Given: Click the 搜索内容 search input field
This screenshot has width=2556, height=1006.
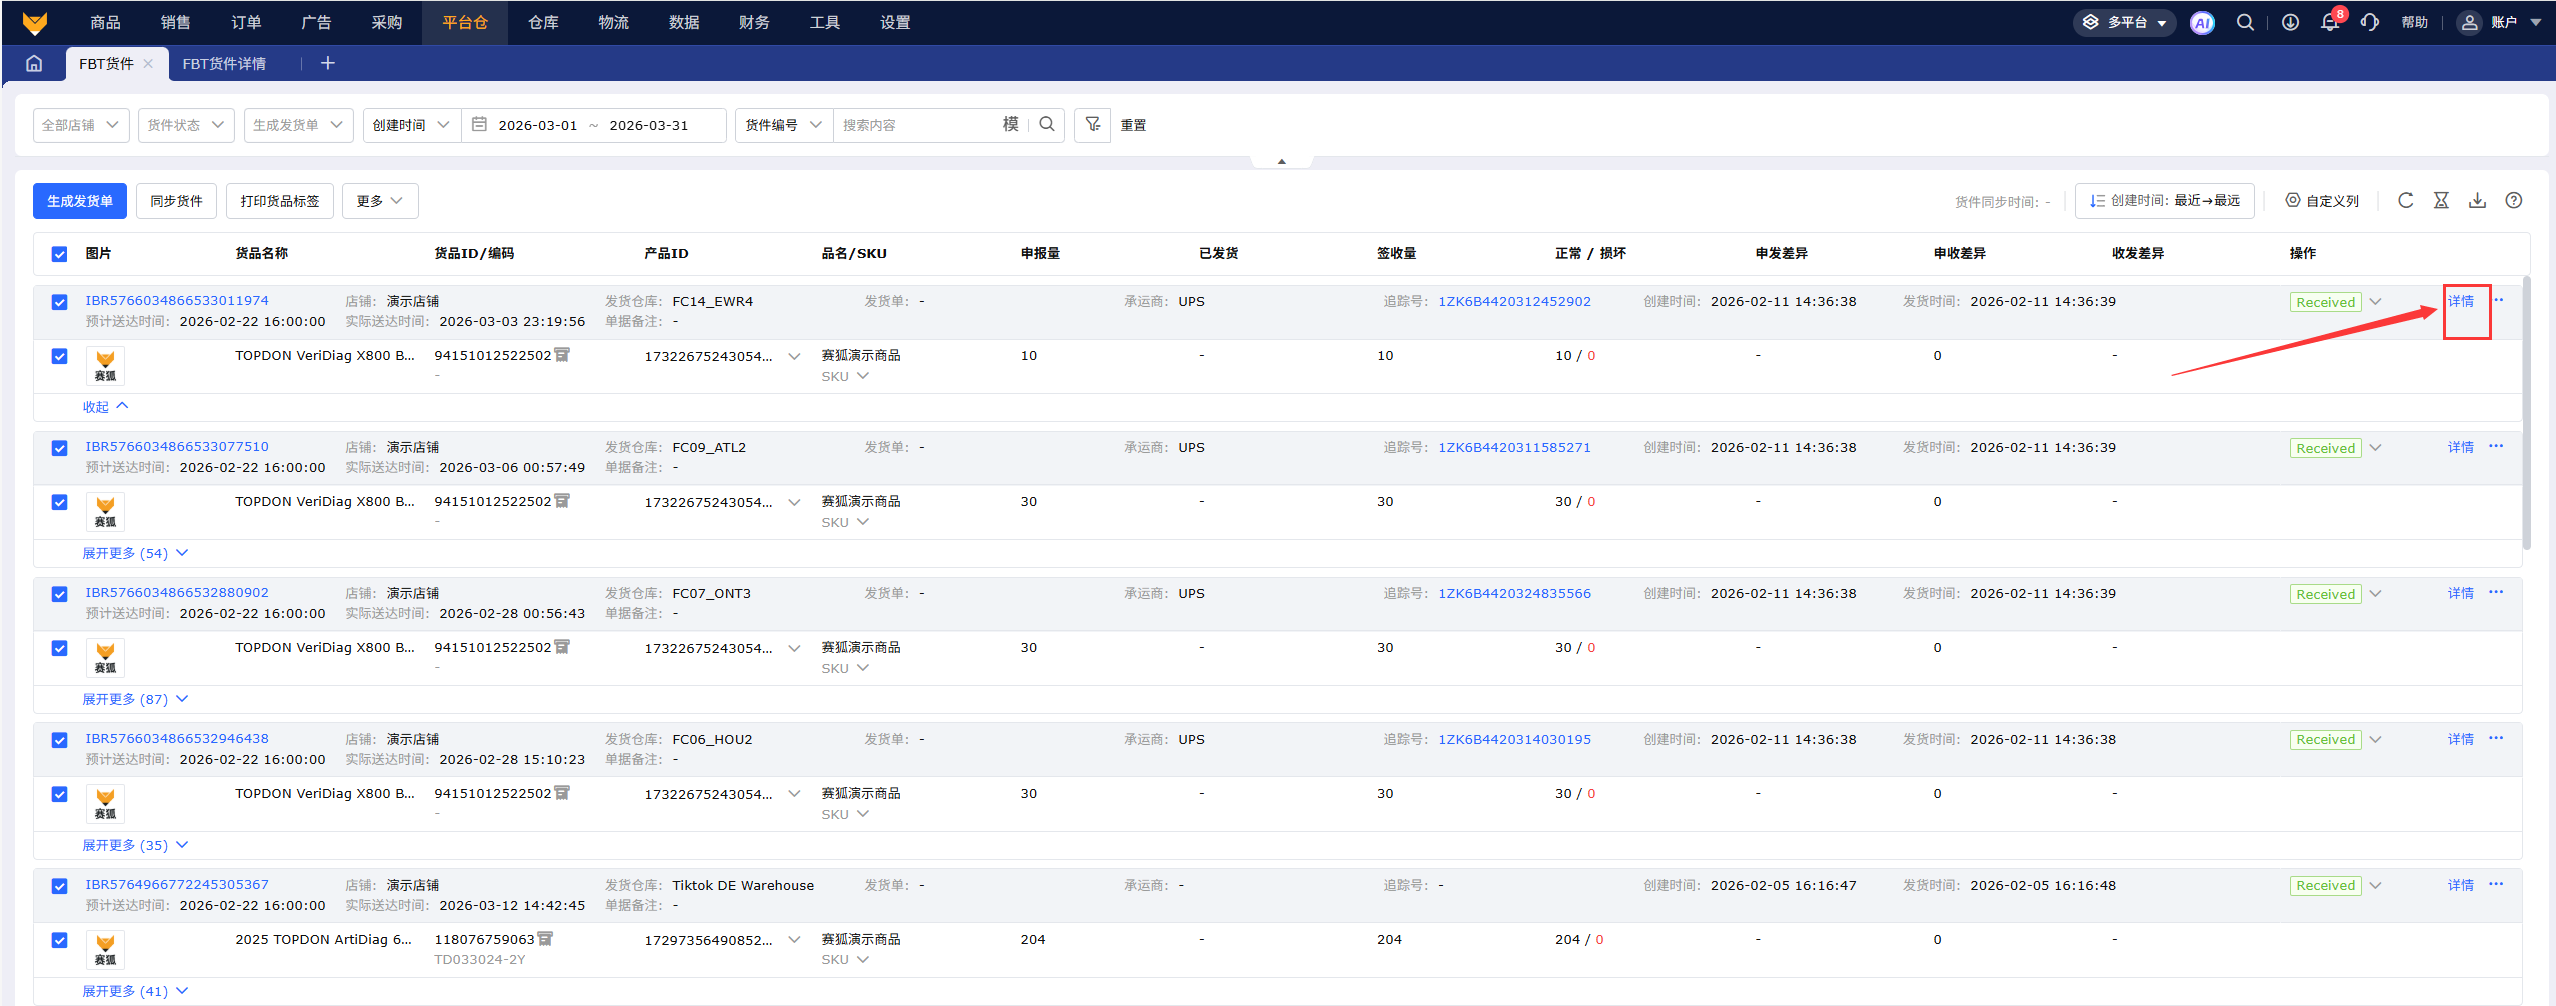Looking at the screenshot, I should (915, 125).
